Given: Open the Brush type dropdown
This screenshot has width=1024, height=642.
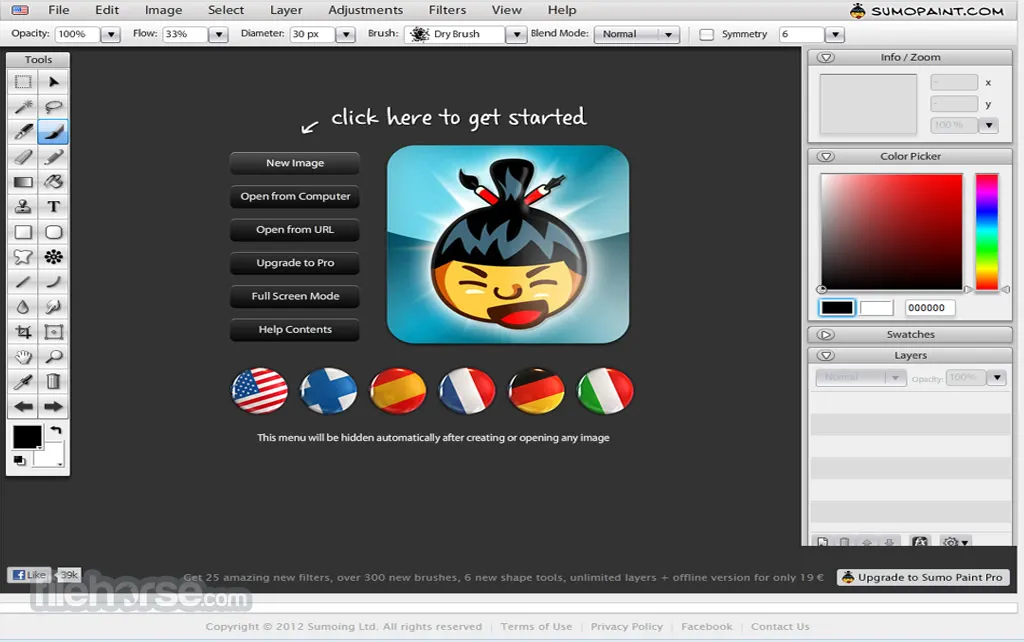Looking at the screenshot, I should tap(515, 34).
